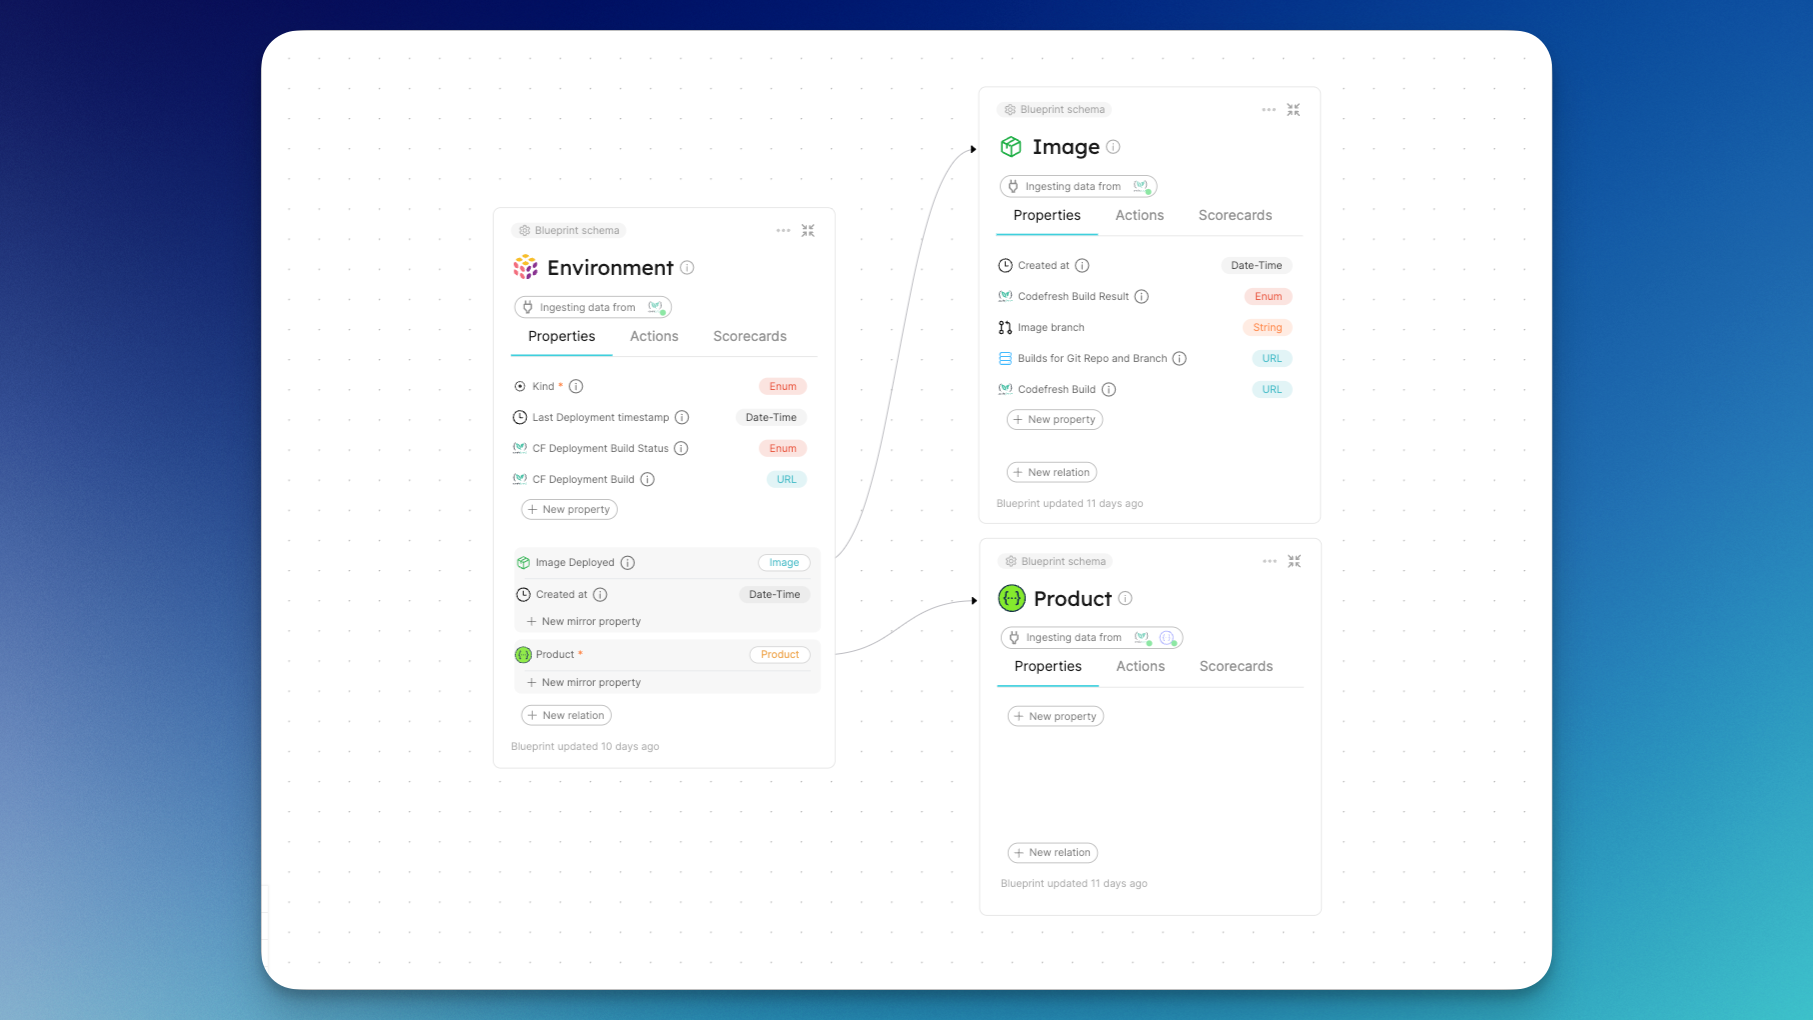Toggle the Codefresh ingestion source on Image
1813x1020 pixels.
1140,186
